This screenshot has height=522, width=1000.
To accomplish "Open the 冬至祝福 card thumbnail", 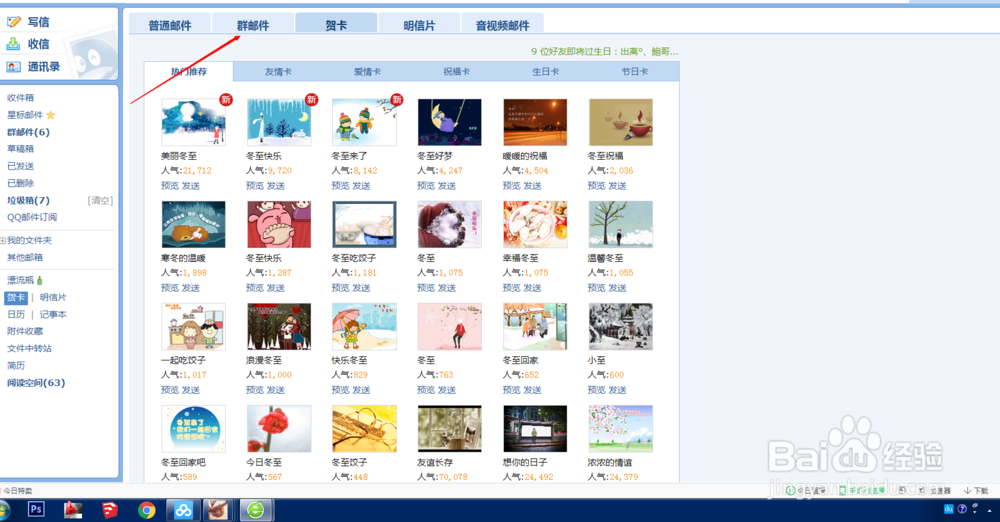I will coord(621,123).
